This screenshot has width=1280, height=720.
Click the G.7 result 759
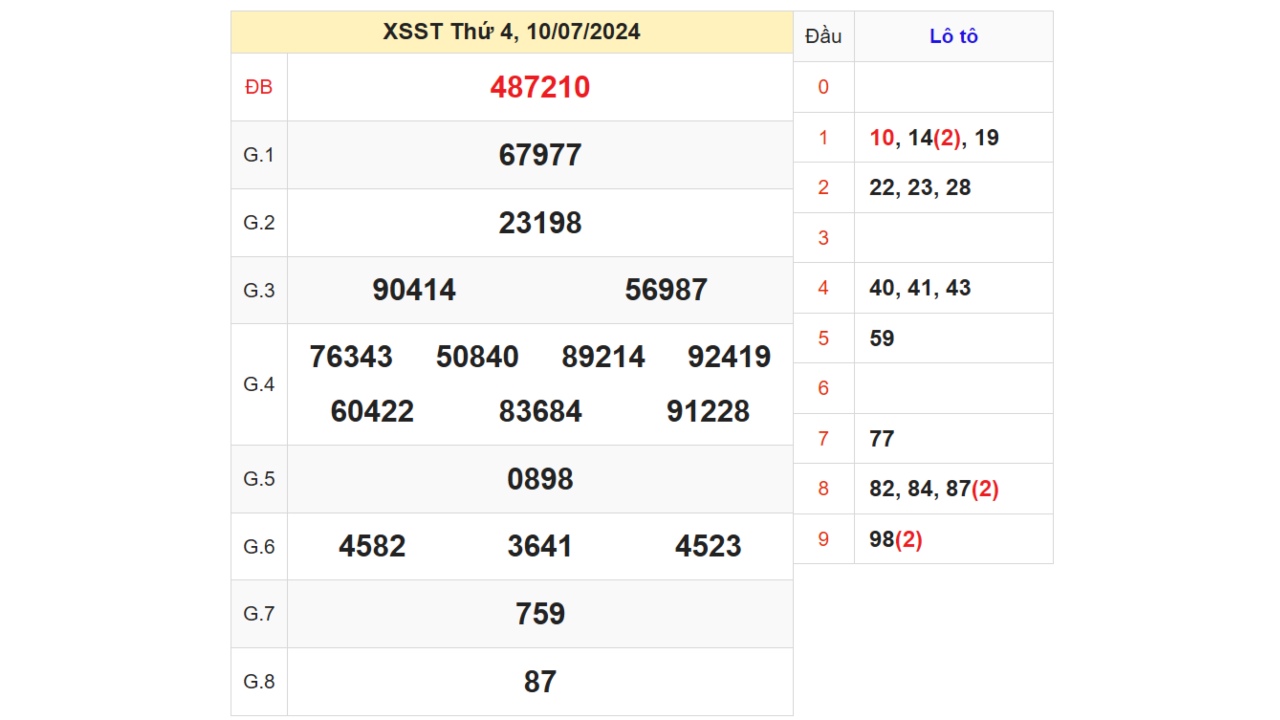540,614
